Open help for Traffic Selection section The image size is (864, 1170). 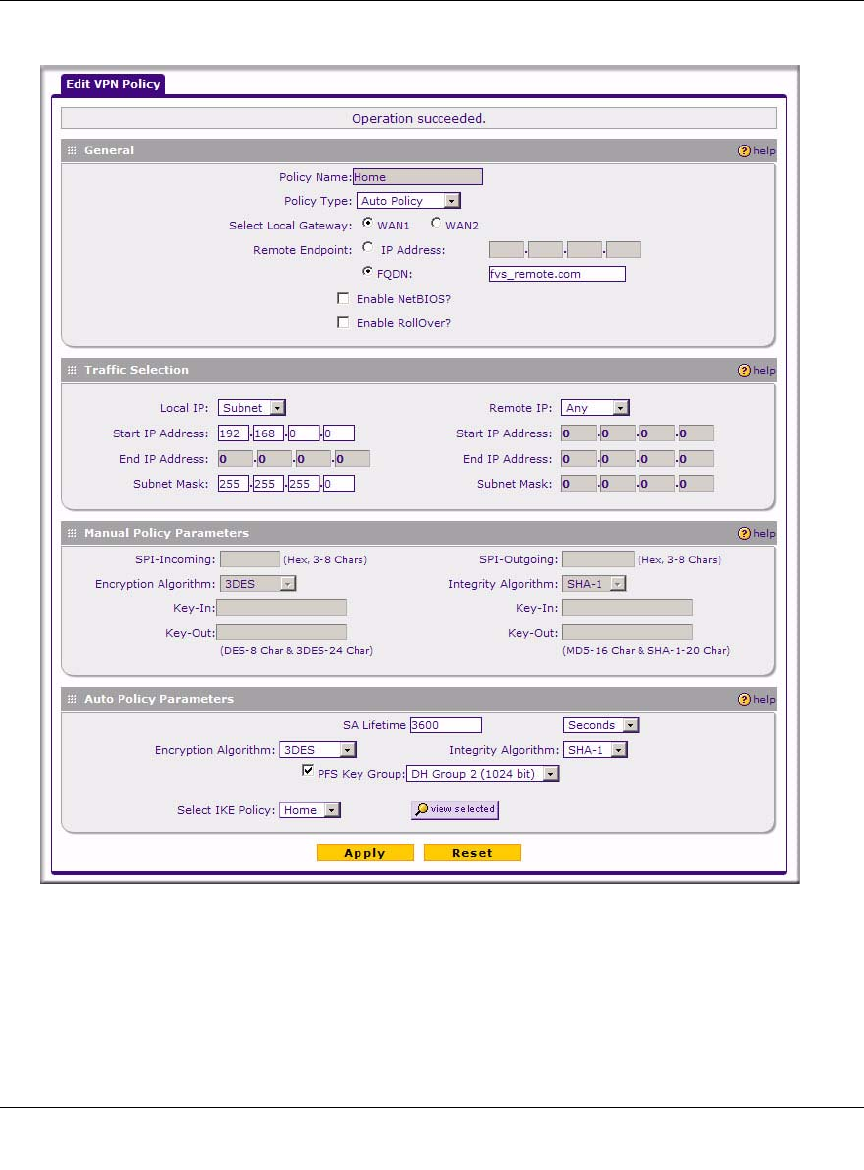point(757,371)
